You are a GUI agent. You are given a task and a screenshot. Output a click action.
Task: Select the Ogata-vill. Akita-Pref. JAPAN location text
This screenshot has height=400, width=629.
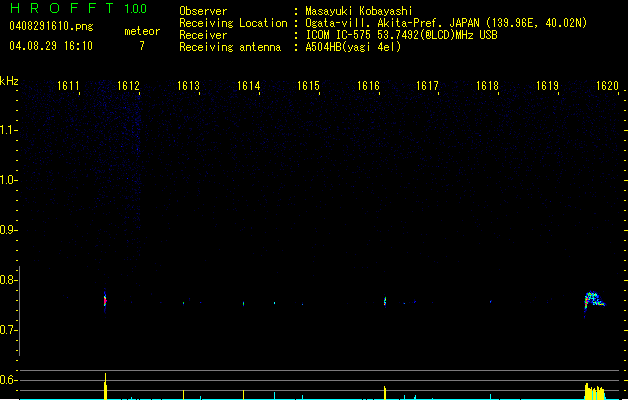(x=446, y=23)
